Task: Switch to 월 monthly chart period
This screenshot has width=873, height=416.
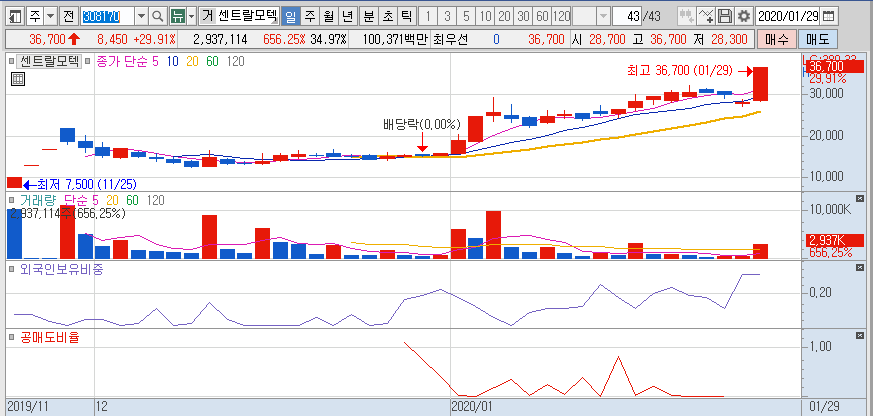Action: (x=328, y=17)
